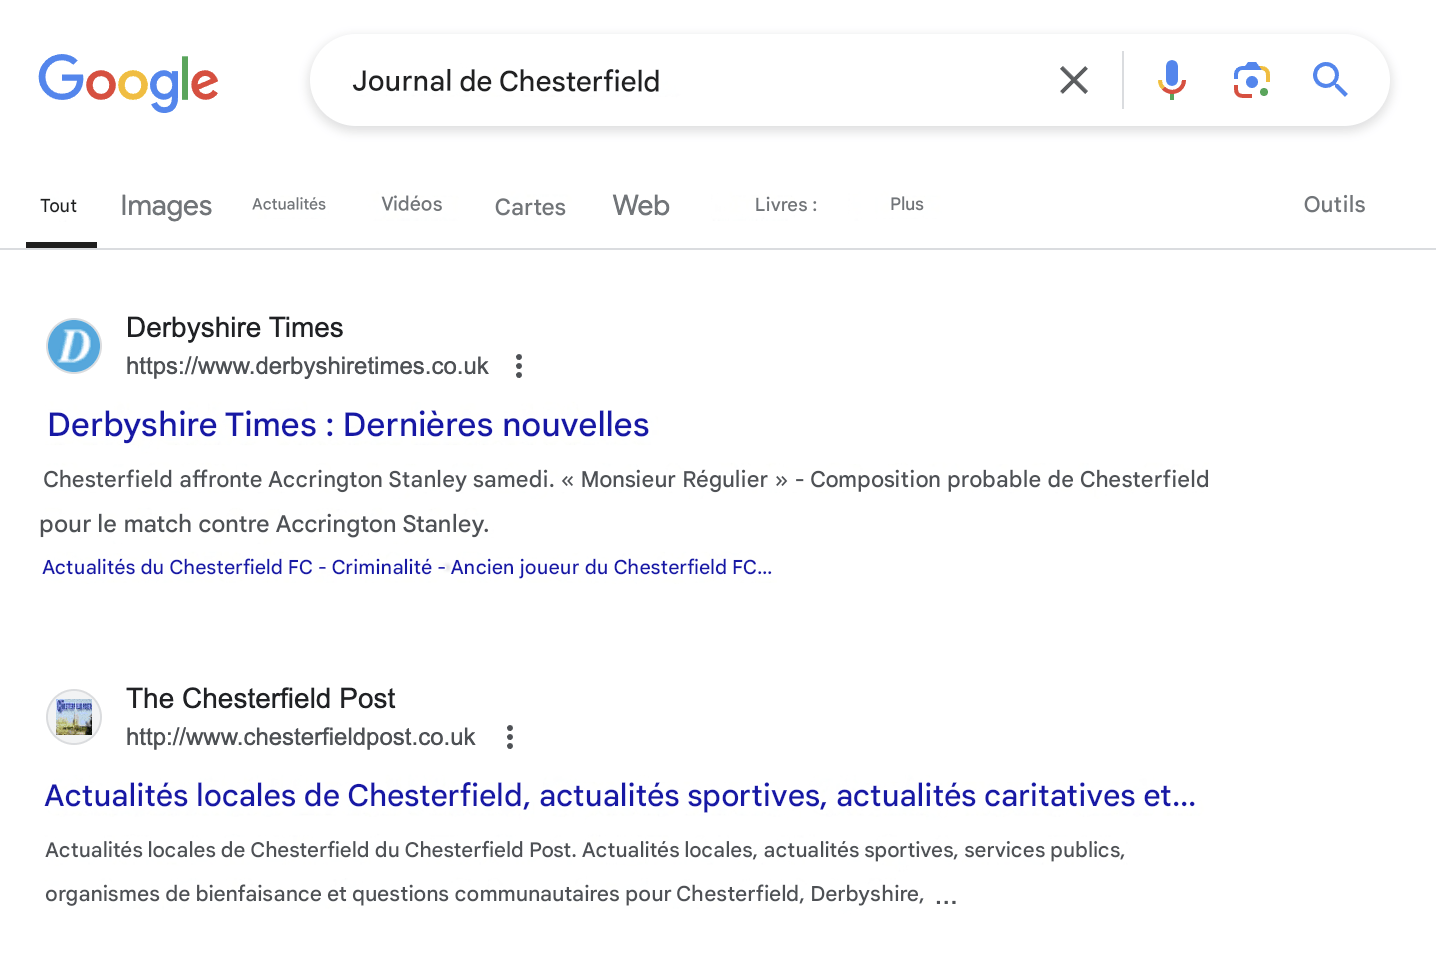Open Actualités locales de Chesterfield result title
This screenshot has width=1436, height=964.
pyautogui.click(x=620, y=796)
